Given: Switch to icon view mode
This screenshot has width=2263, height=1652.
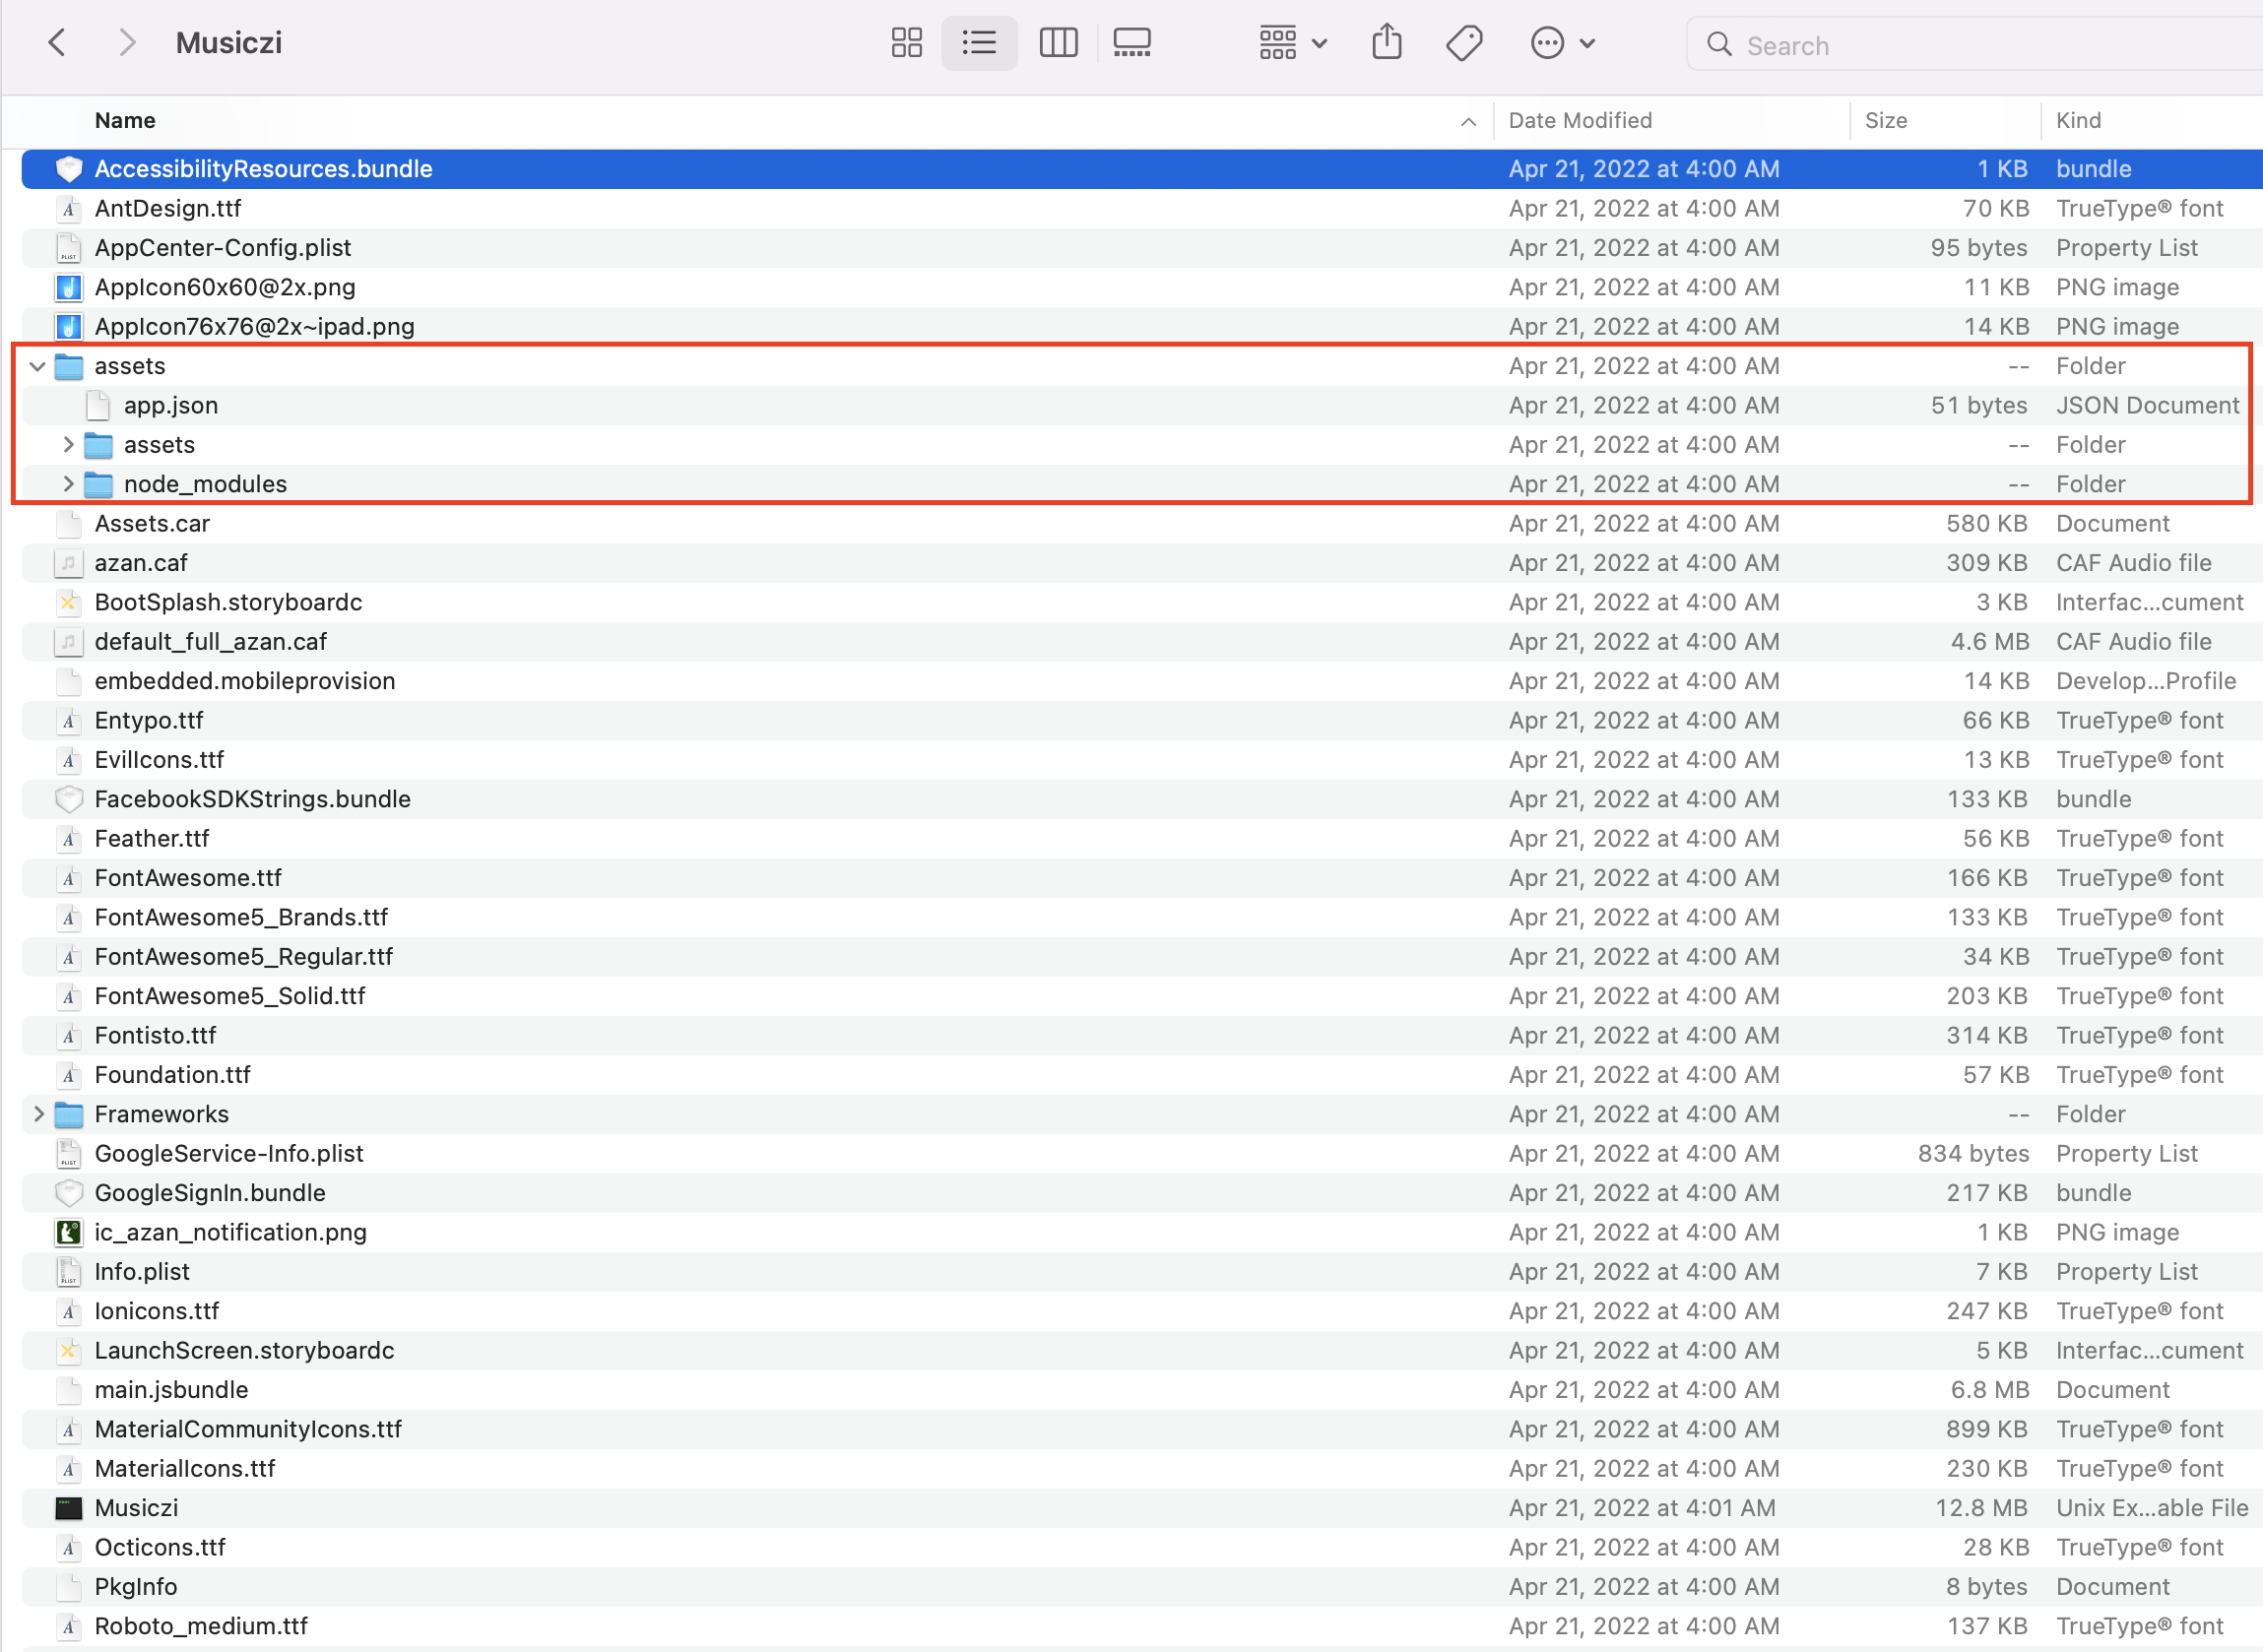Looking at the screenshot, I should point(905,43).
